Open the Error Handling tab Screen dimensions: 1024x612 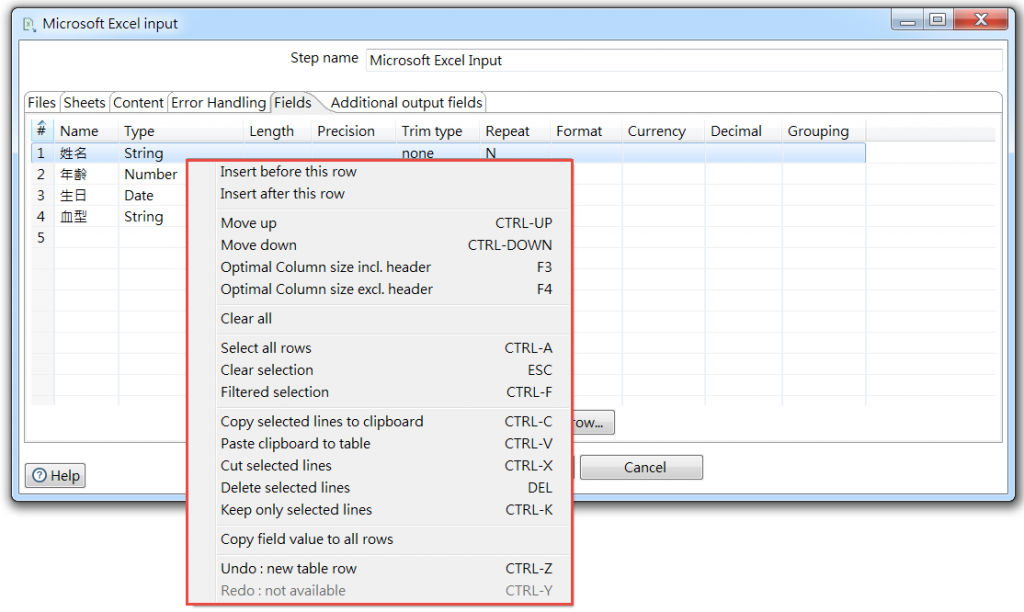point(218,103)
